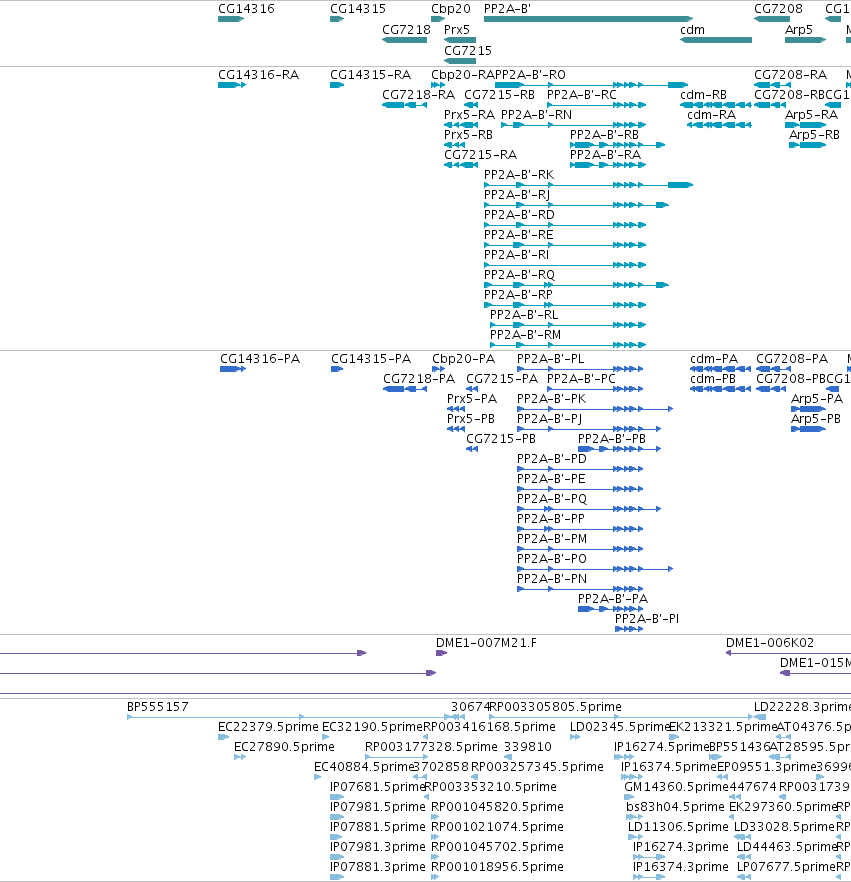Screen dimensions: 851x882
Task: Open transcript CG7215-RA
Action: click(481, 155)
